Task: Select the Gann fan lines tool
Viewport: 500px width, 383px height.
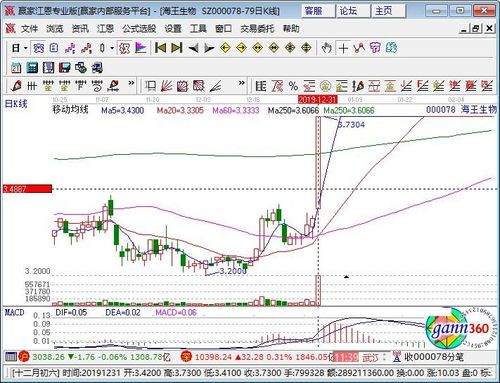Action: click(x=166, y=86)
